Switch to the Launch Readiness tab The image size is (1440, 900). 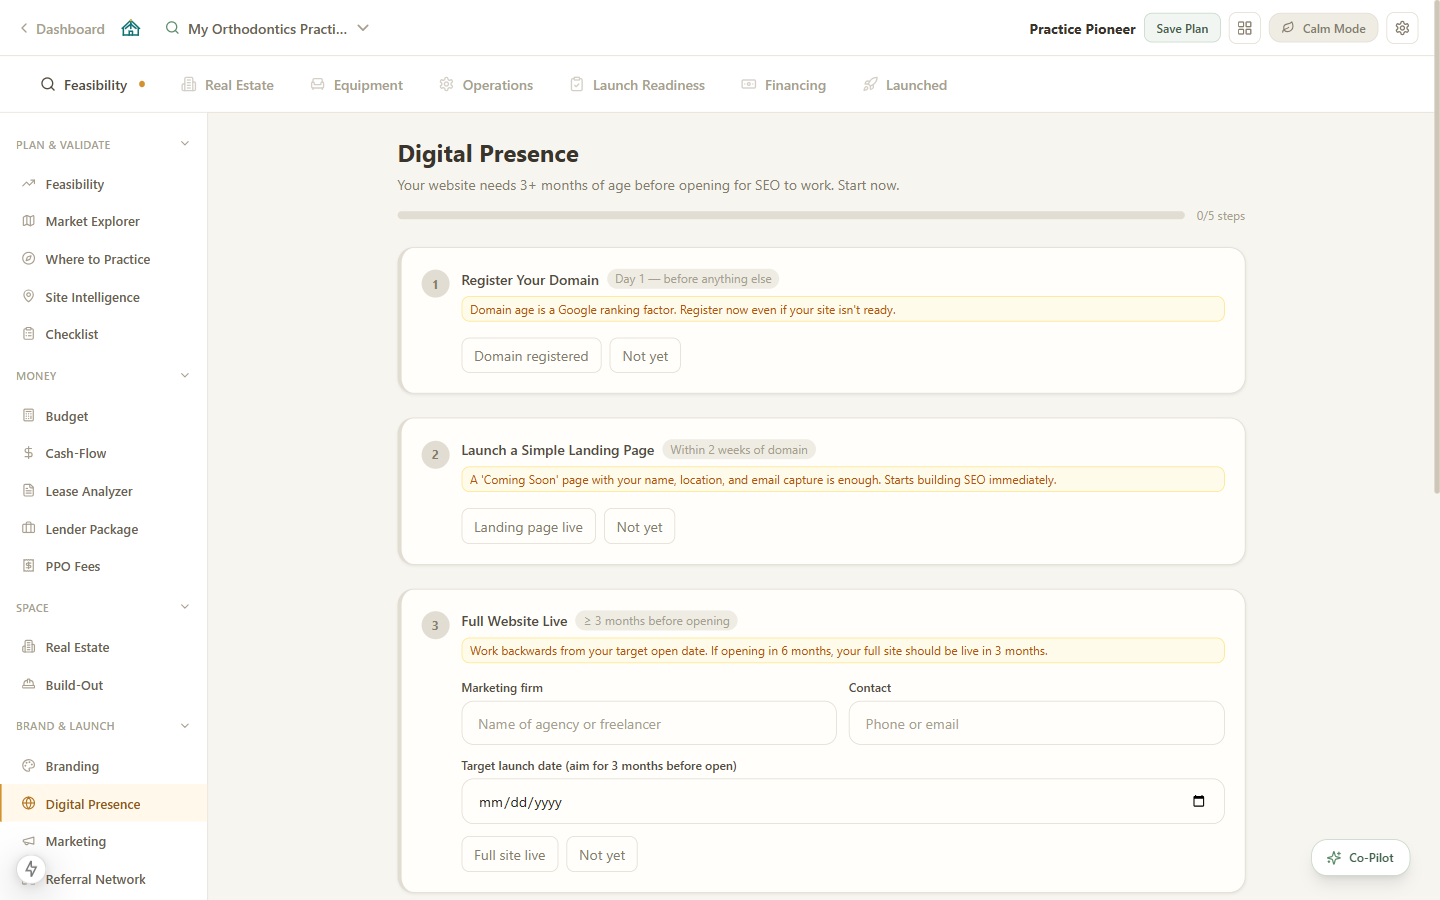point(637,85)
